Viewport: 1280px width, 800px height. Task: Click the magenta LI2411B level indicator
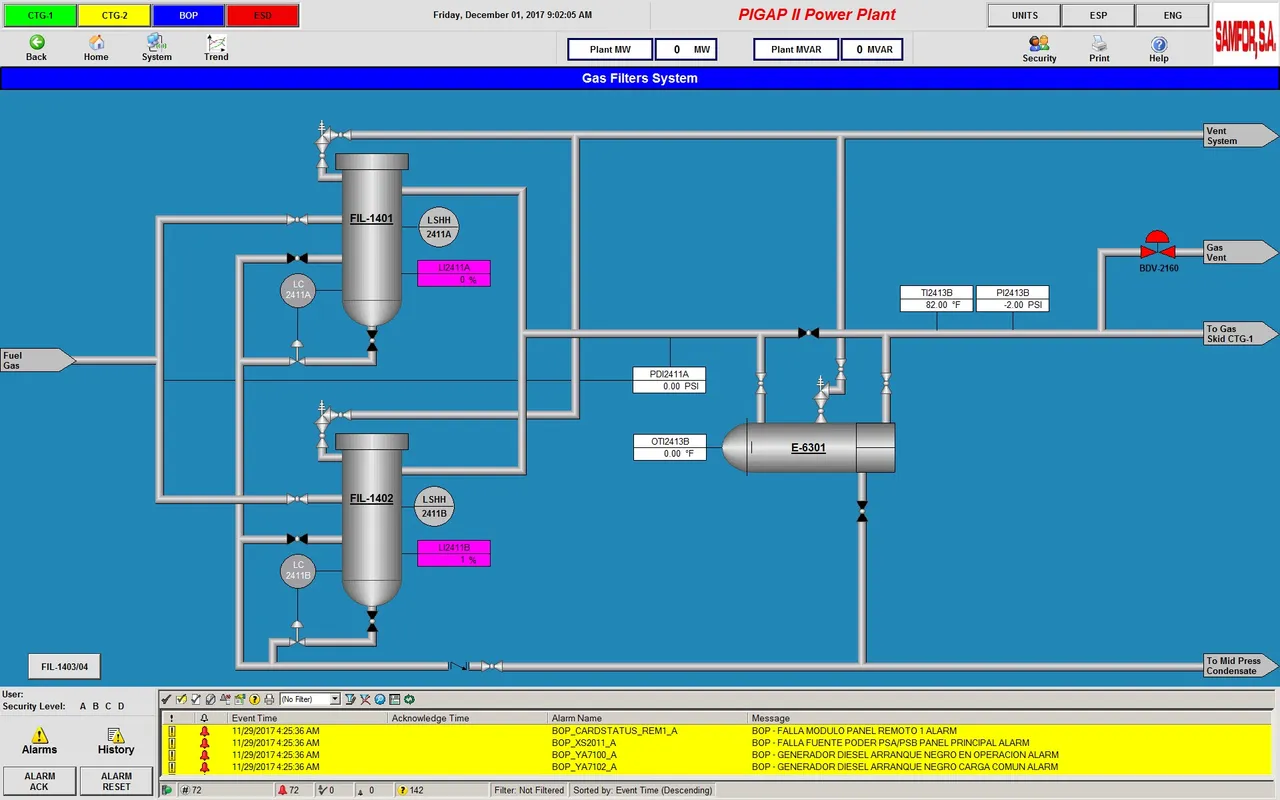click(x=453, y=553)
